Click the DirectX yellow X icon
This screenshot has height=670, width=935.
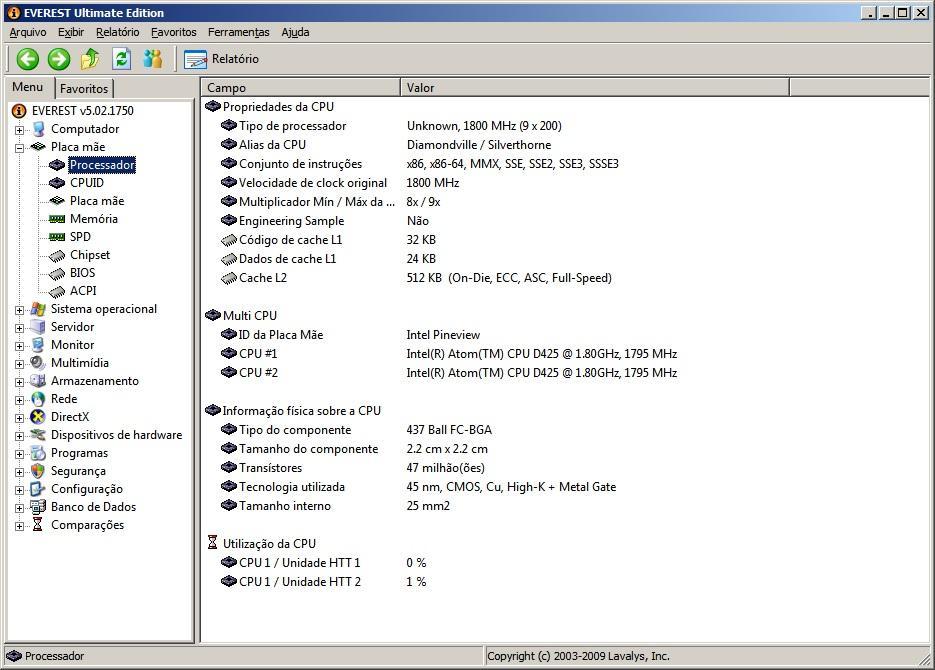tap(38, 417)
